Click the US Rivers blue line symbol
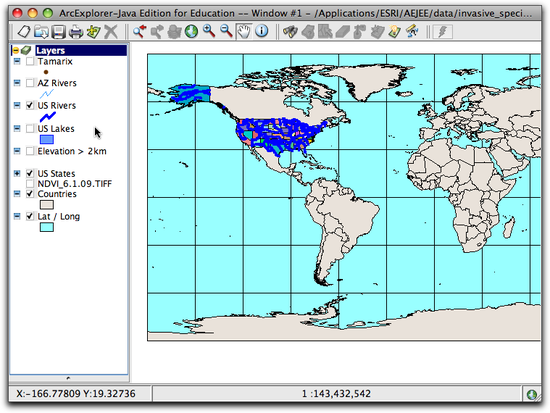This screenshot has width=550, height=413. coord(48,117)
